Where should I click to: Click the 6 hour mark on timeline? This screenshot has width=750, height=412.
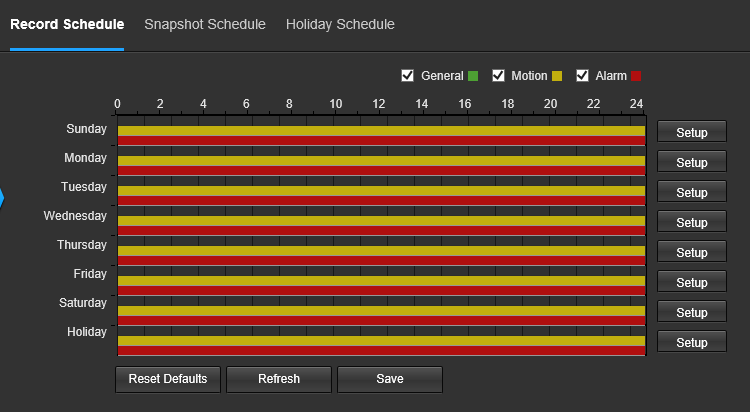tap(246, 104)
